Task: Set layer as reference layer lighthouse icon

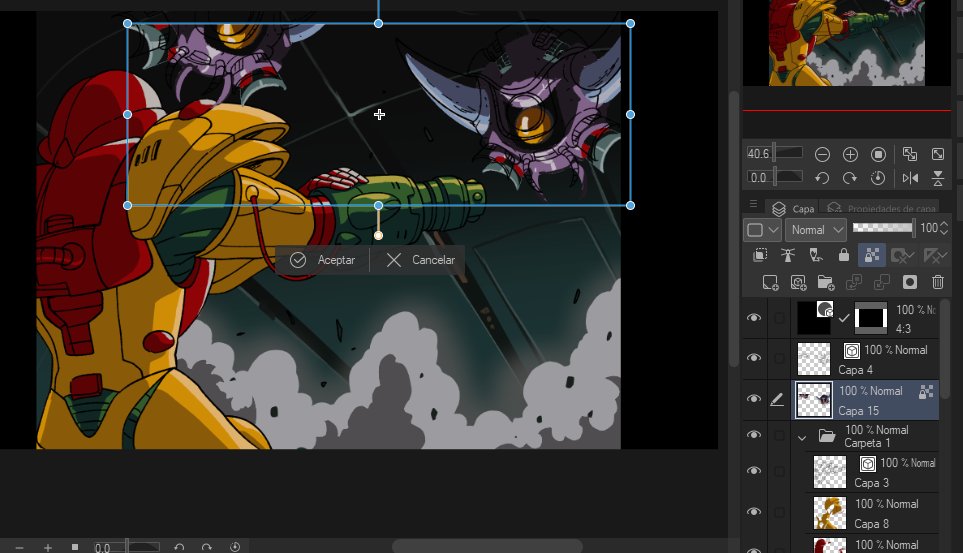Action: click(787, 255)
